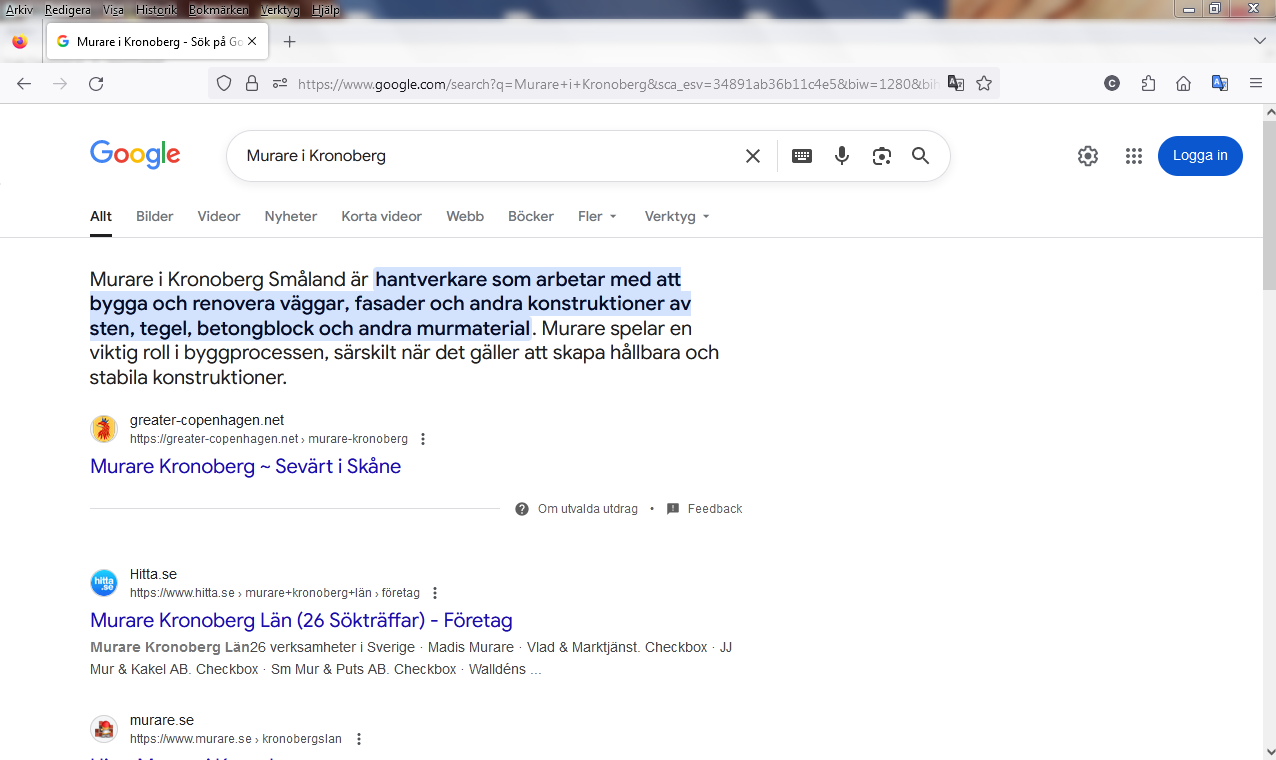Expand the Verktyg tools dropdown

point(677,216)
